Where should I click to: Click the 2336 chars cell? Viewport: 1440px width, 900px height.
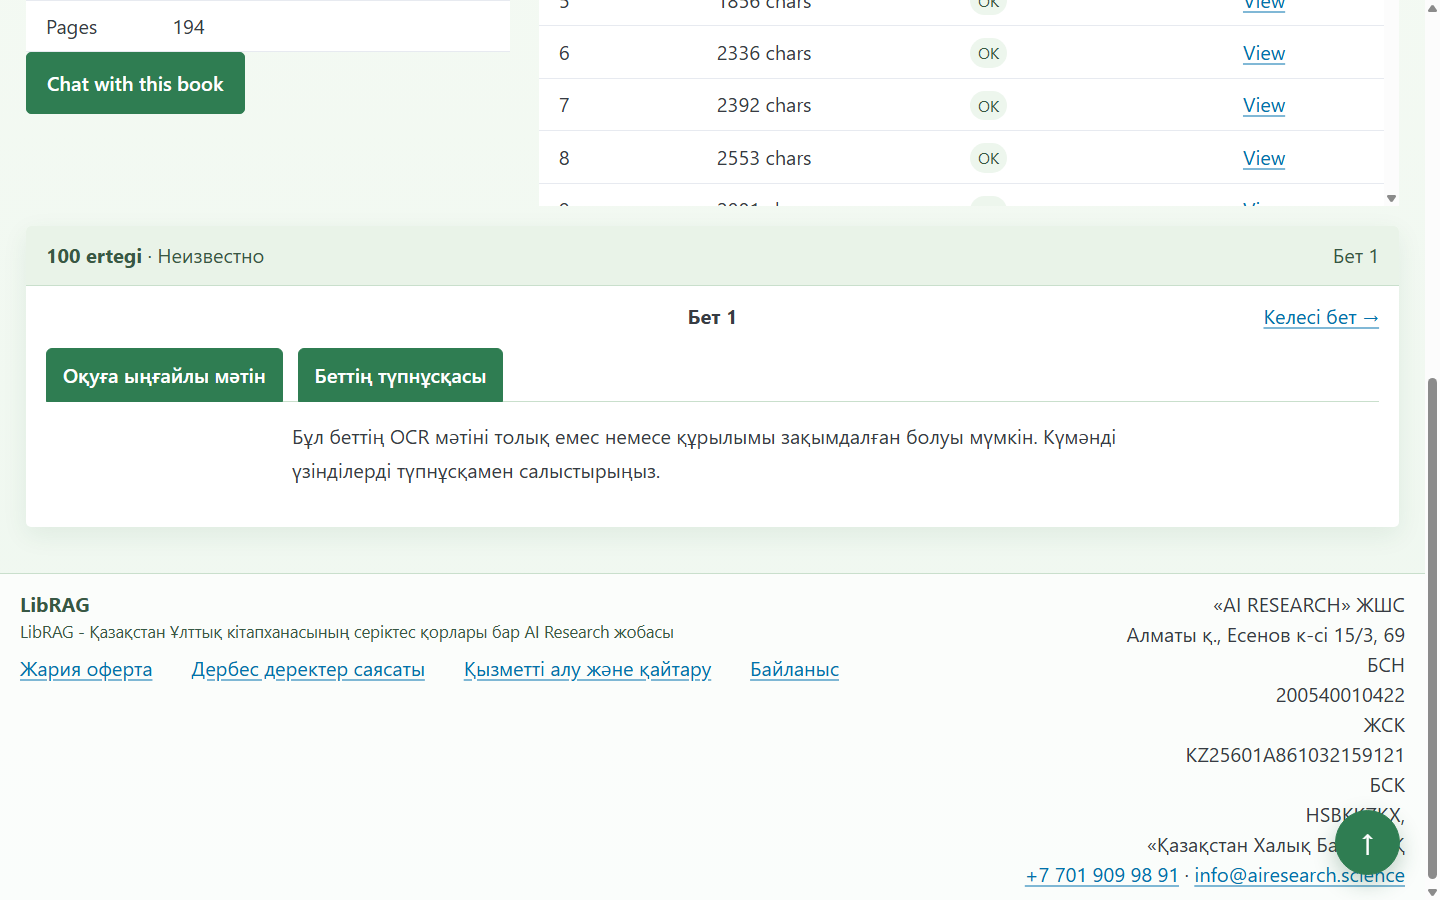tap(764, 53)
